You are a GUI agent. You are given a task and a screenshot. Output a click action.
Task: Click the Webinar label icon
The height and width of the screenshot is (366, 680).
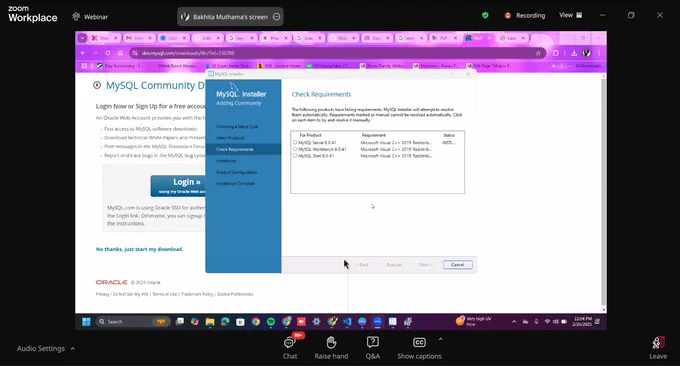click(76, 16)
